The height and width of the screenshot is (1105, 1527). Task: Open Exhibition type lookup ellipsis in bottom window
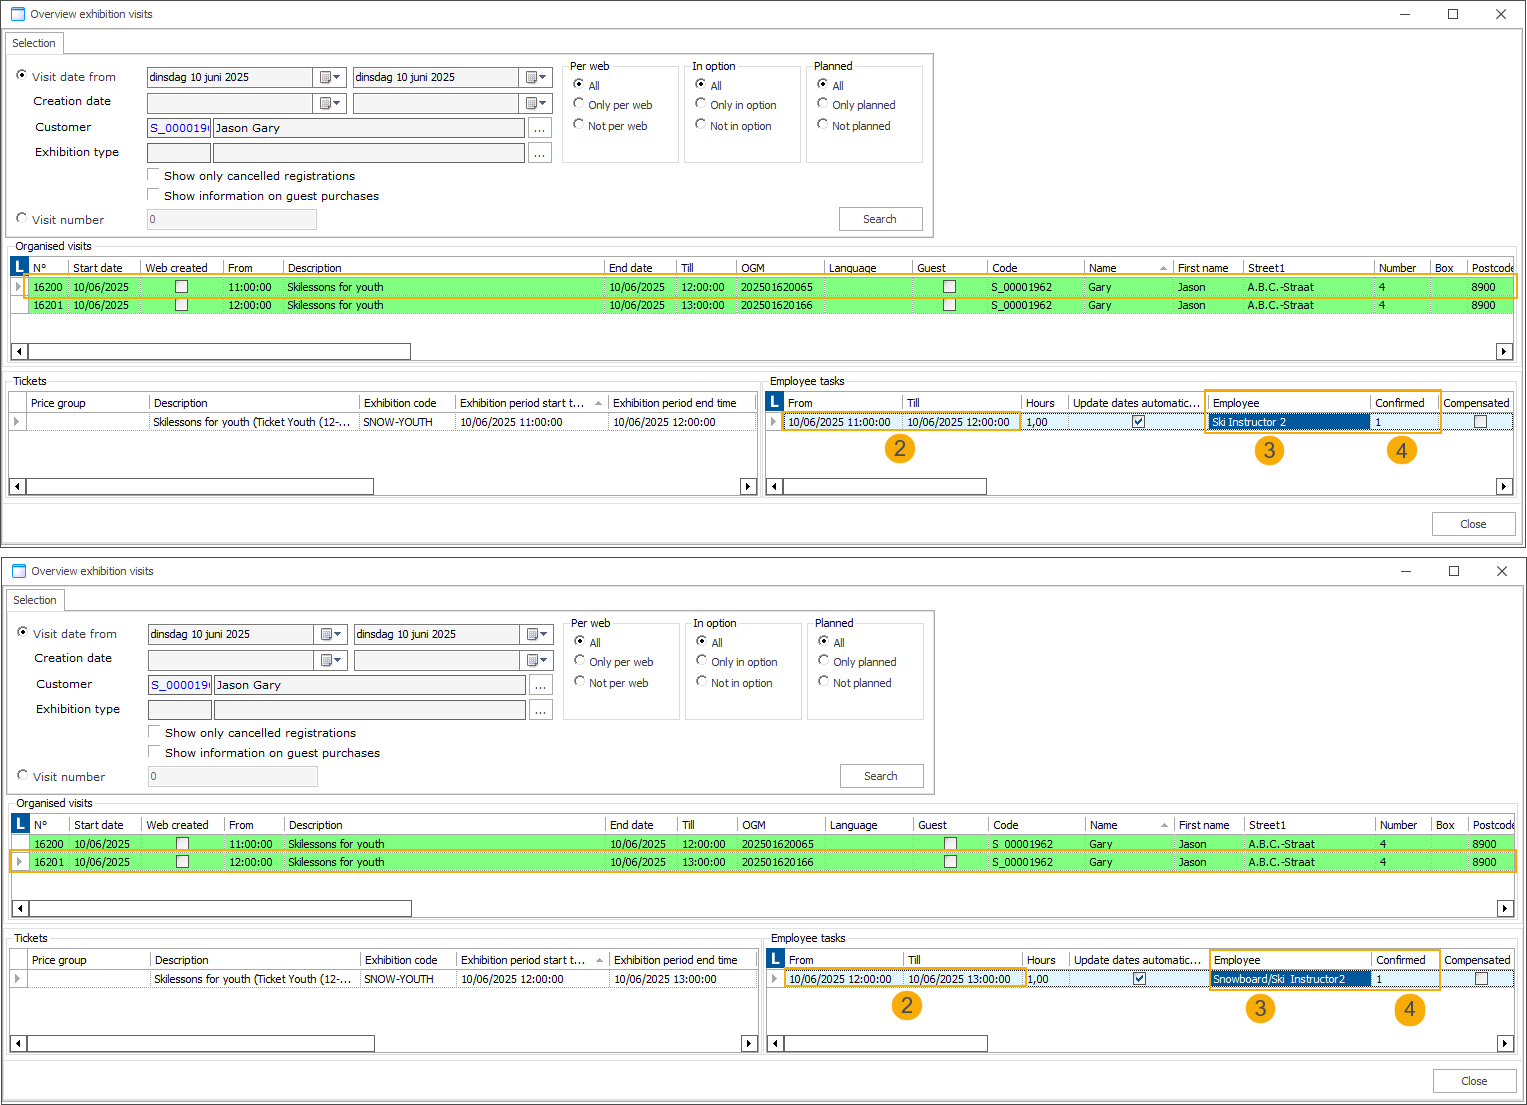tap(540, 710)
